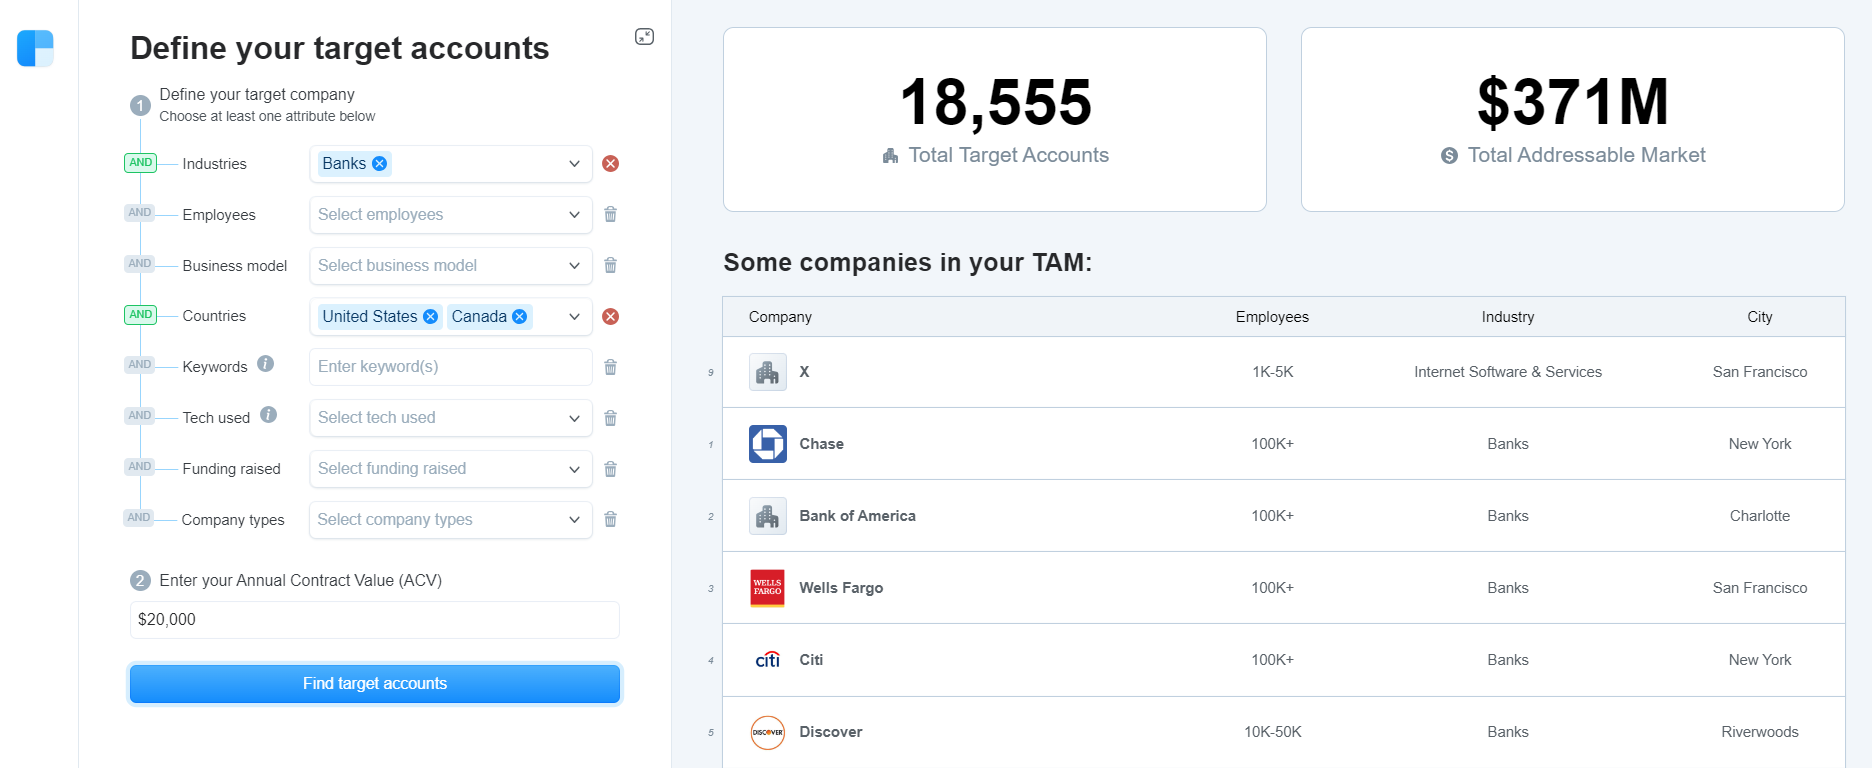Delete the Funding raised filter row
Viewport: 1872px width, 768px height.
point(611,469)
